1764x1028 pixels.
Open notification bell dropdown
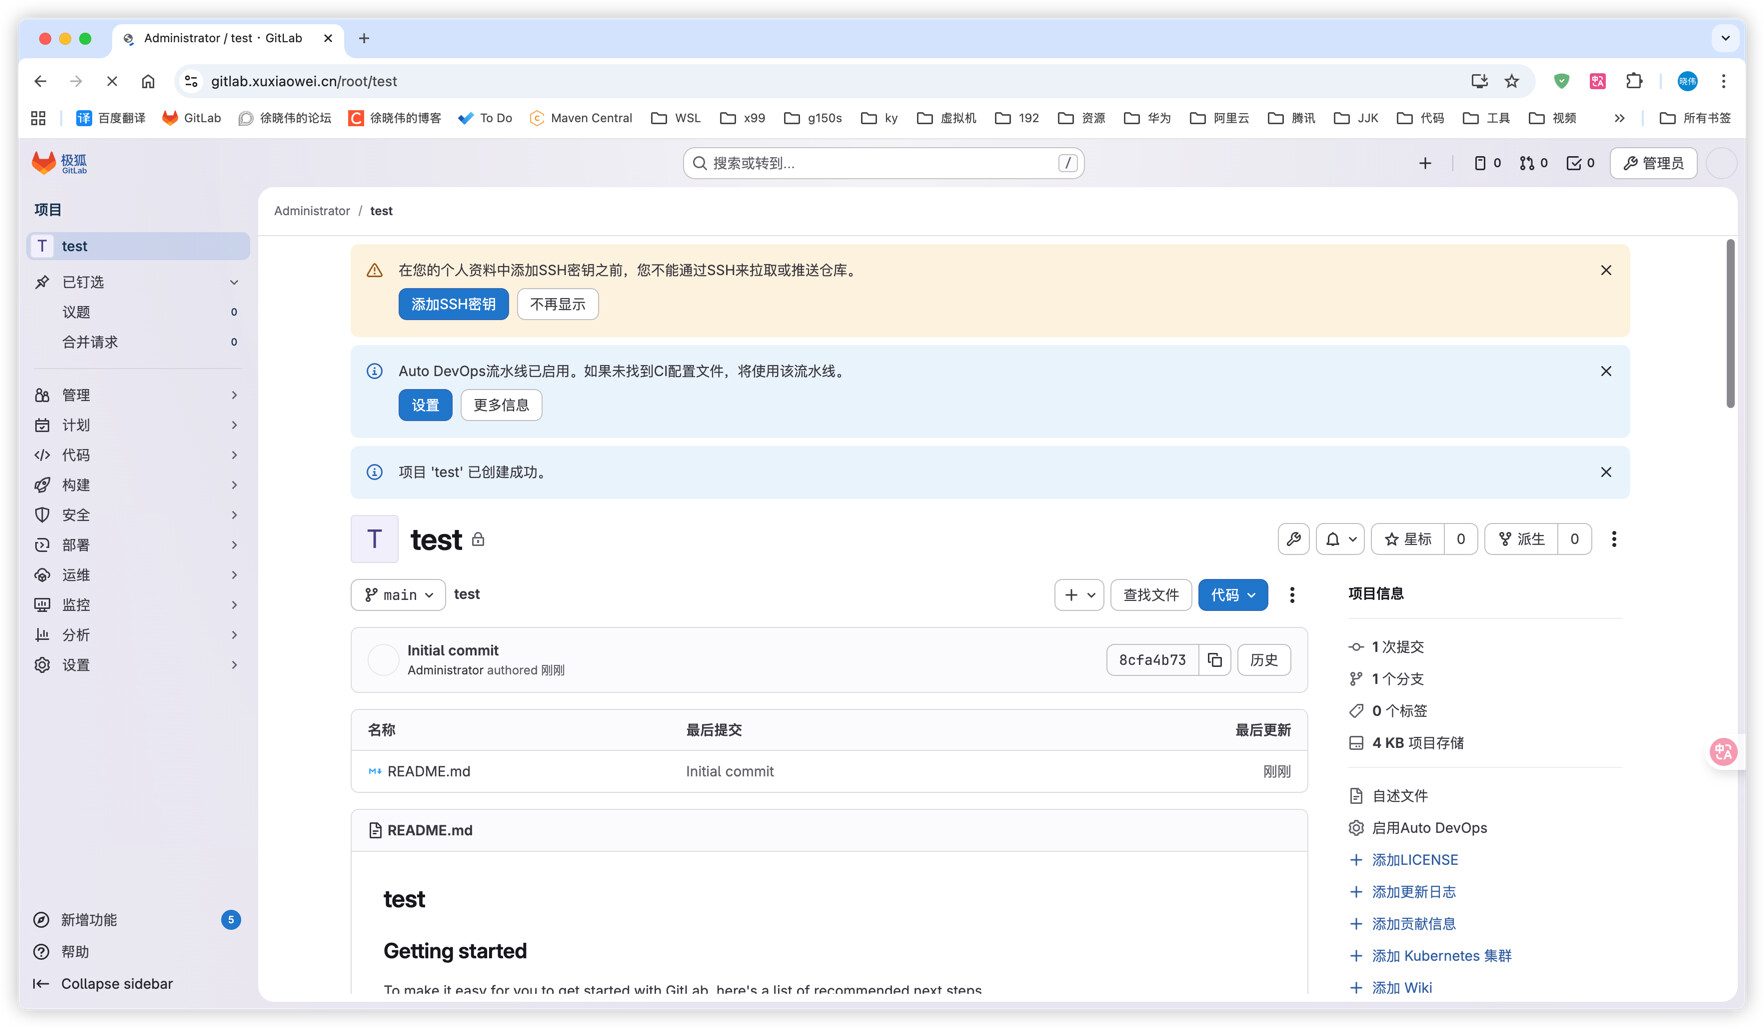1340,539
